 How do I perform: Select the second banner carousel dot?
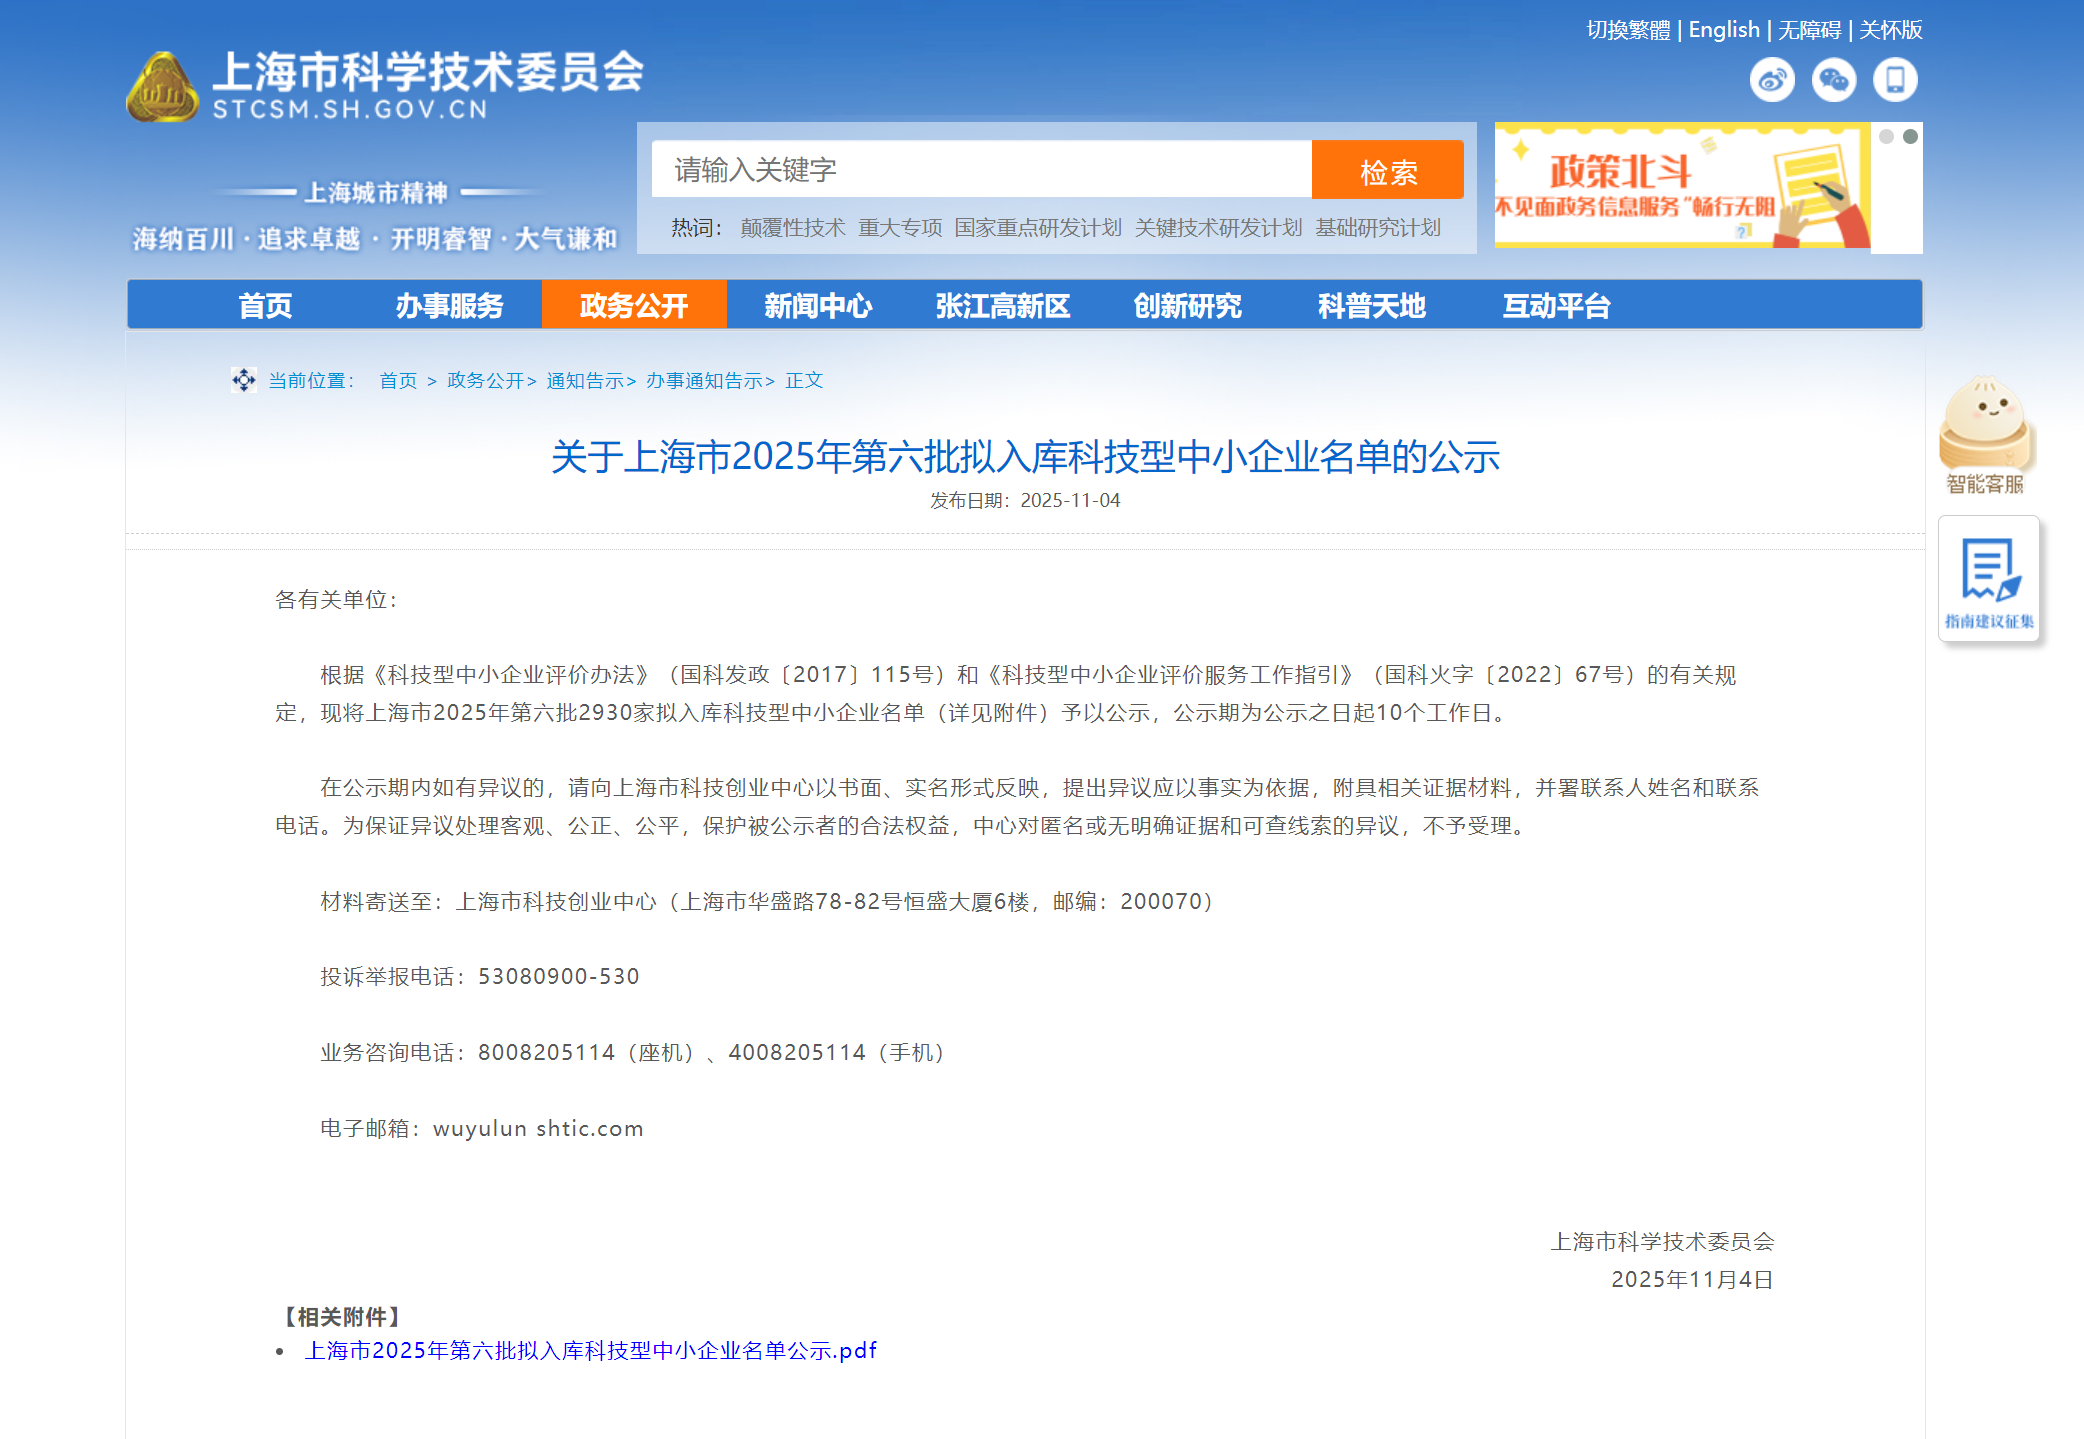pos(1910,137)
